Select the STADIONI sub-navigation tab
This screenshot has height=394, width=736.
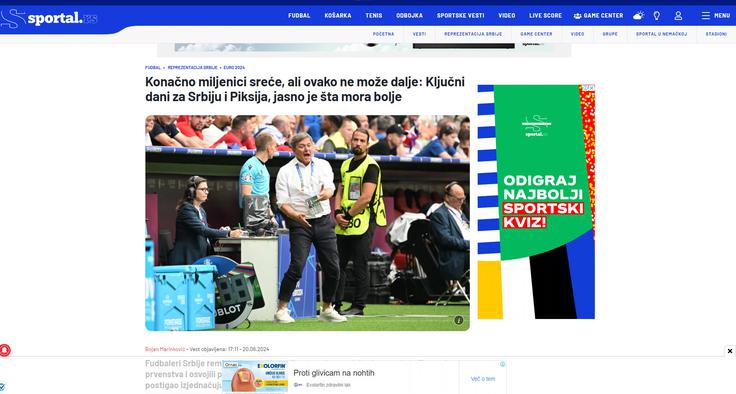[x=716, y=34]
